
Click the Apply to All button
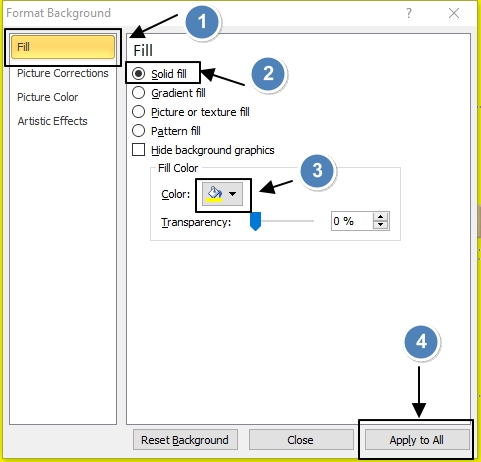pyautogui.click(x=417, y=440)
